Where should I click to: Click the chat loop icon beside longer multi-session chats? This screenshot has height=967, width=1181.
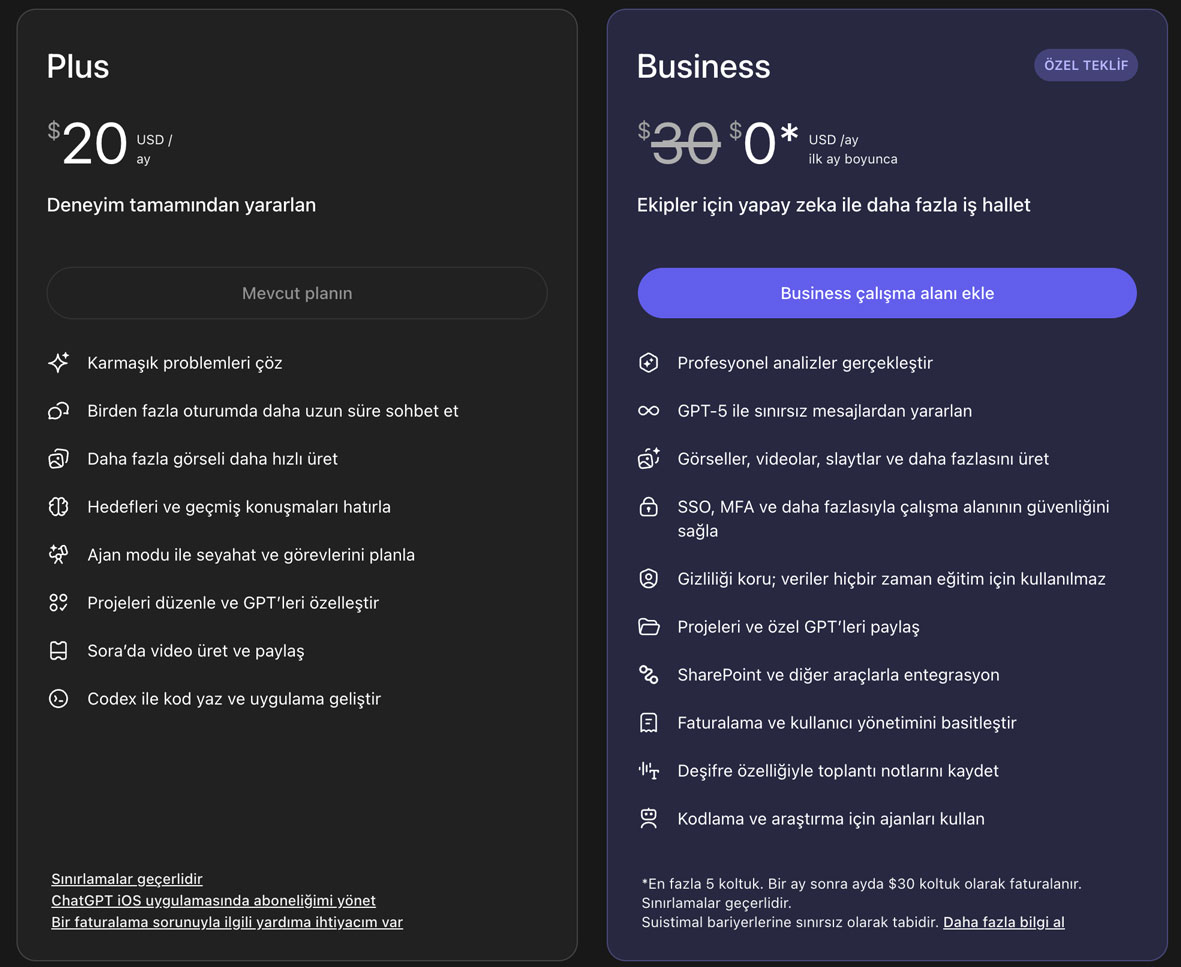(59, 411)
